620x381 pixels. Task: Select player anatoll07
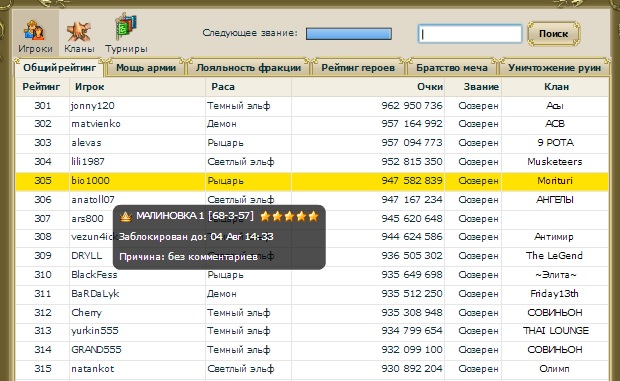point(93,200)
